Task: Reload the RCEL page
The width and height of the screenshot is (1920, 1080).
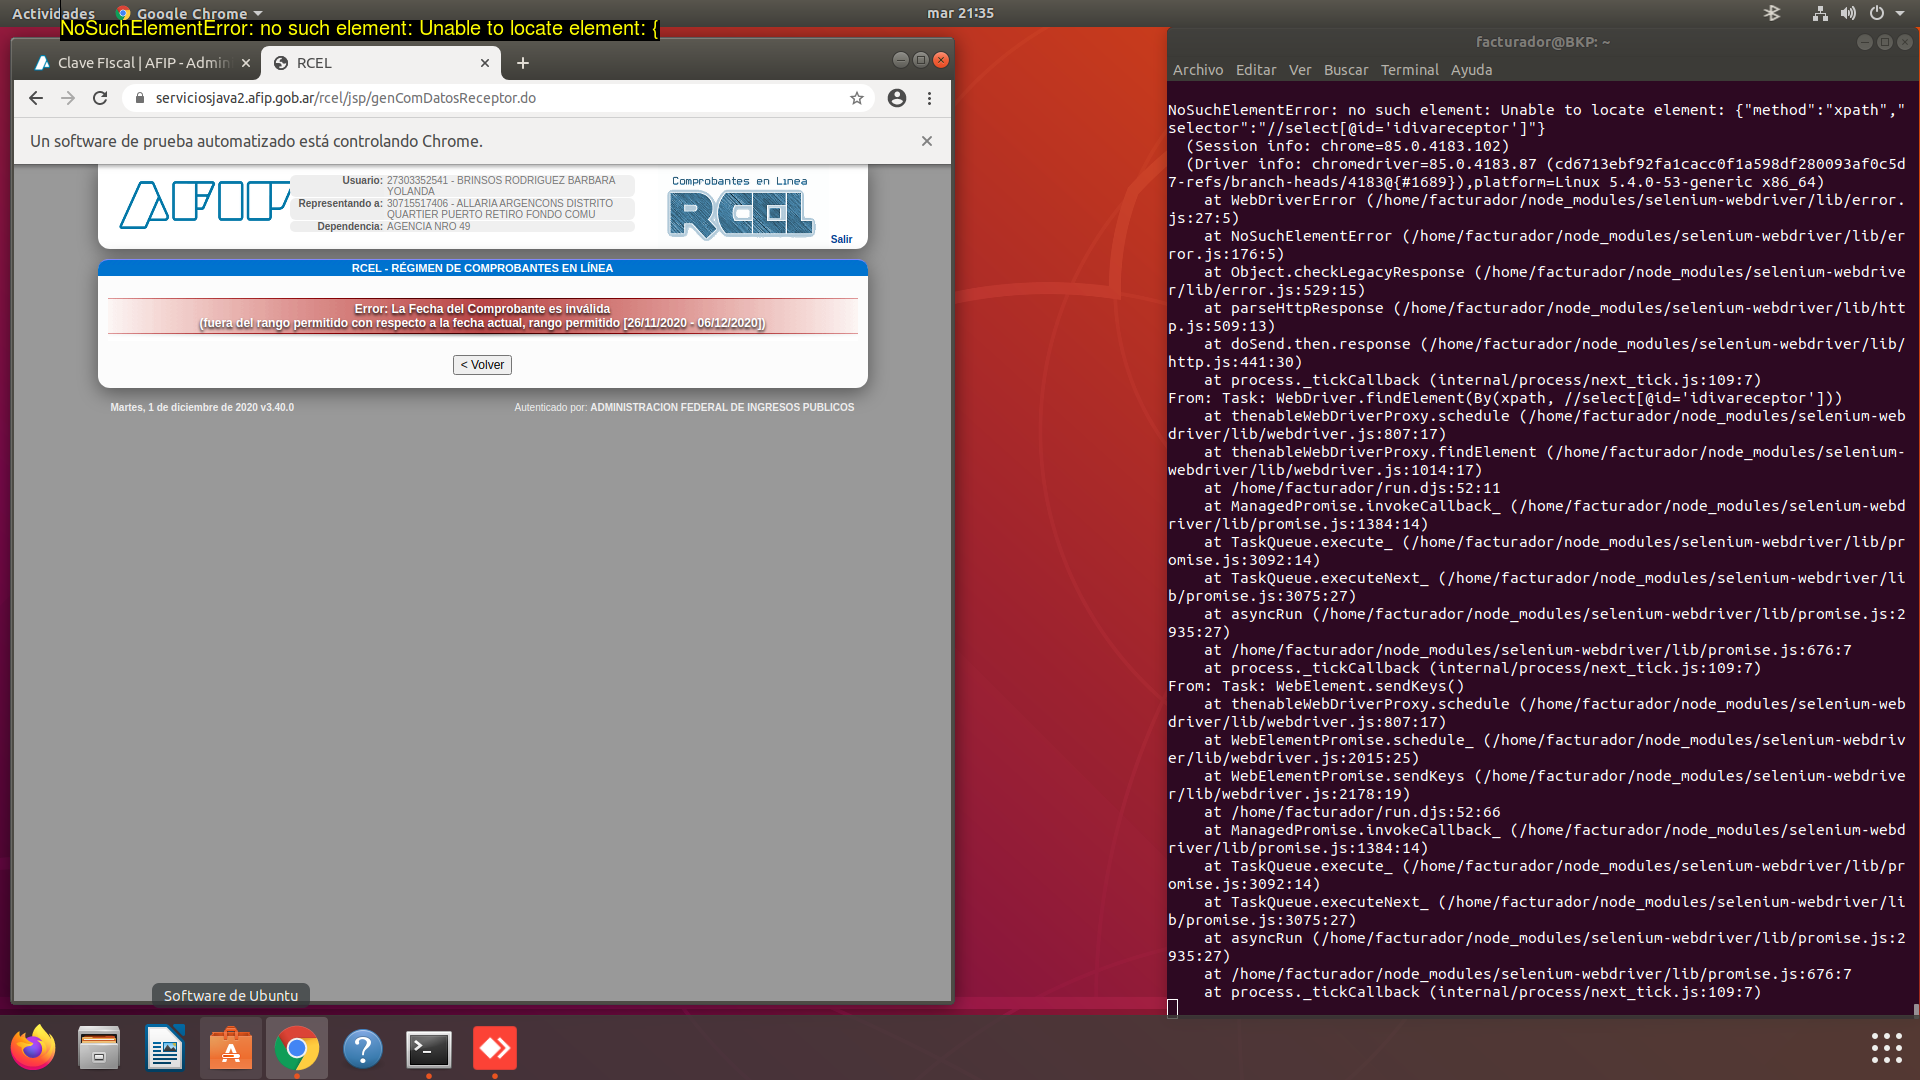Action: click(100, 98)
